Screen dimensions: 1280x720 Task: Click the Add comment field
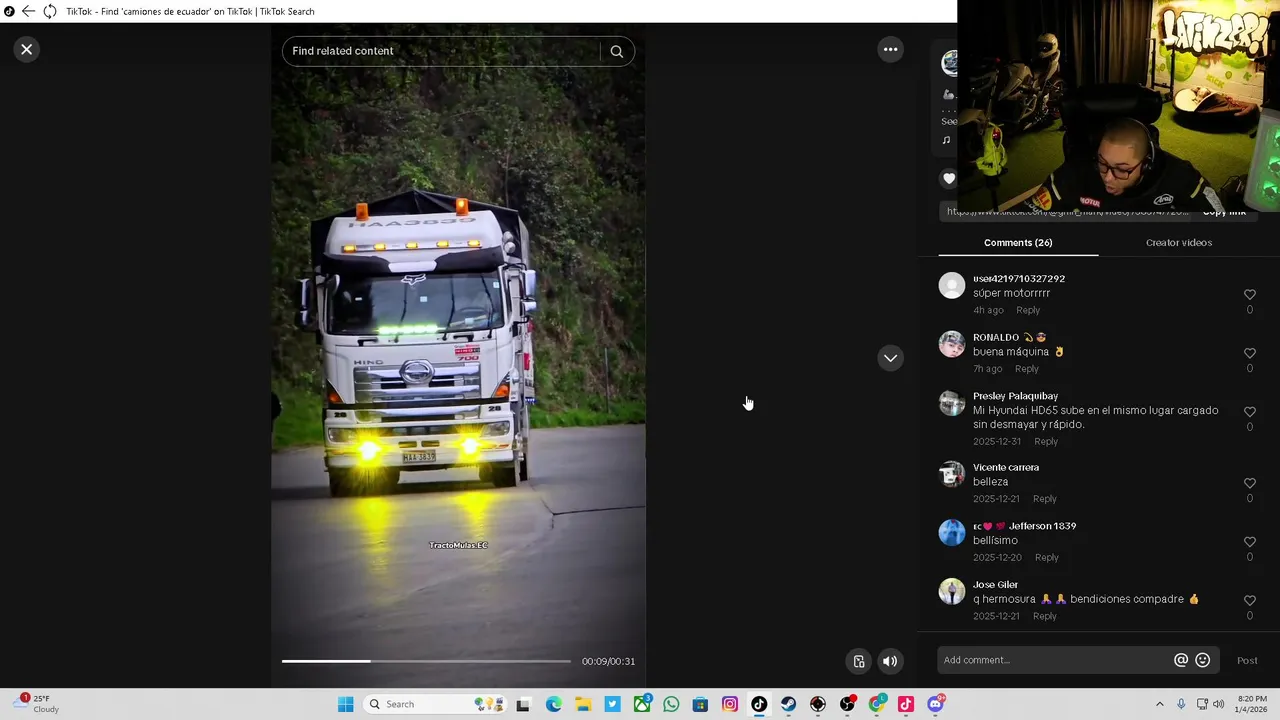point(1055,660)
